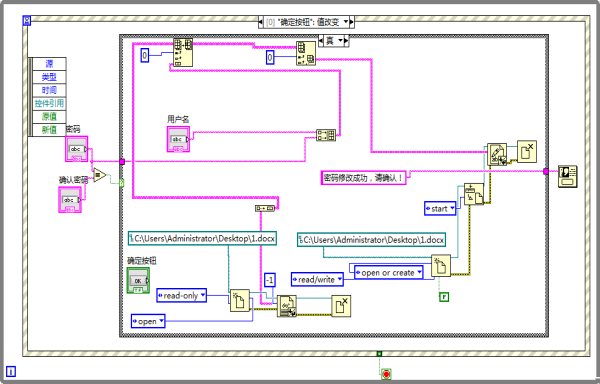Click the 新值 event data node
This screenshot has height=384, width=600.
(49, 130)
